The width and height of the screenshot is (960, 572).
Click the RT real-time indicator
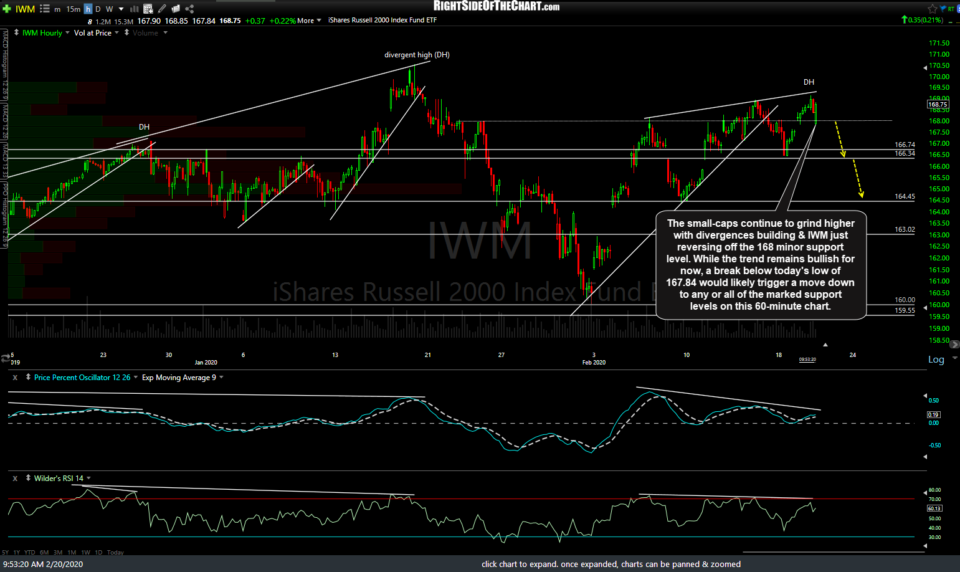point(951,9)
